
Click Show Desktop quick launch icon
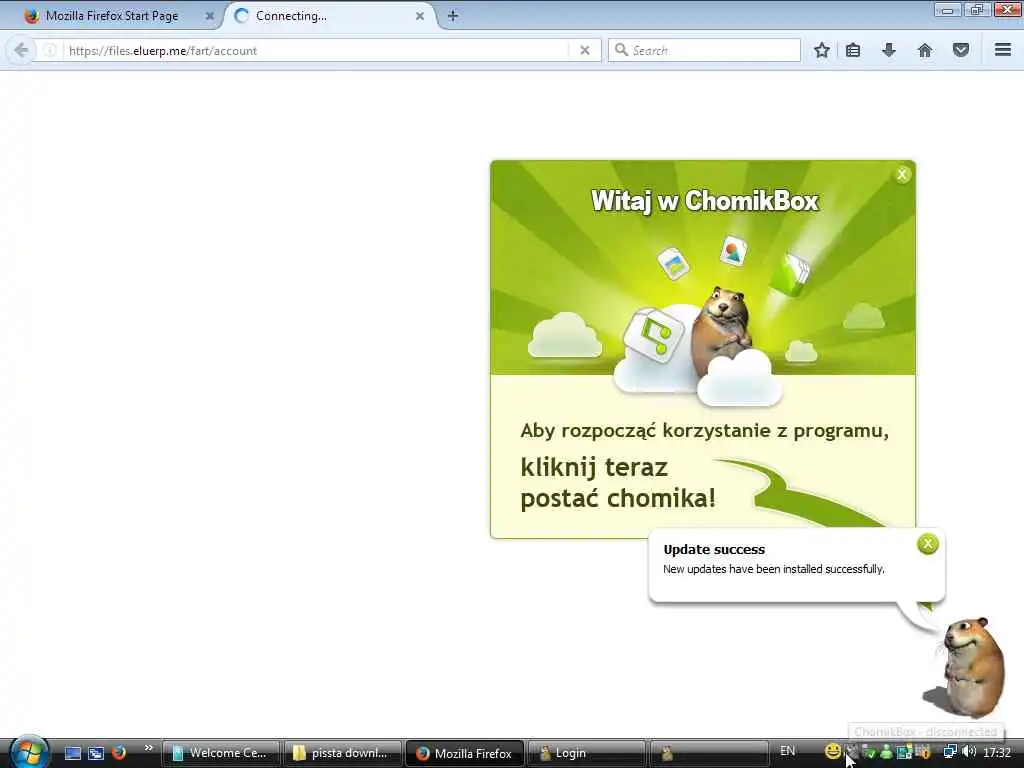(x=73, y=753)
